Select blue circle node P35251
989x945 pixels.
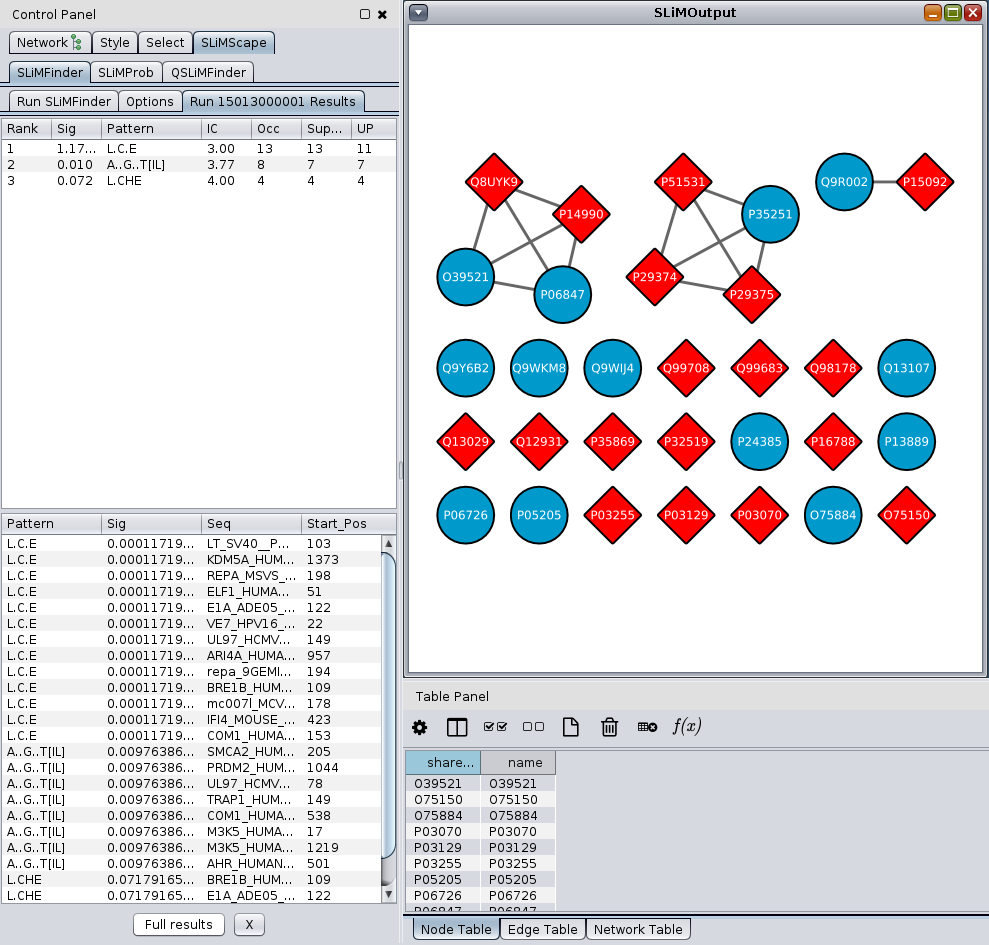point(770,214)
